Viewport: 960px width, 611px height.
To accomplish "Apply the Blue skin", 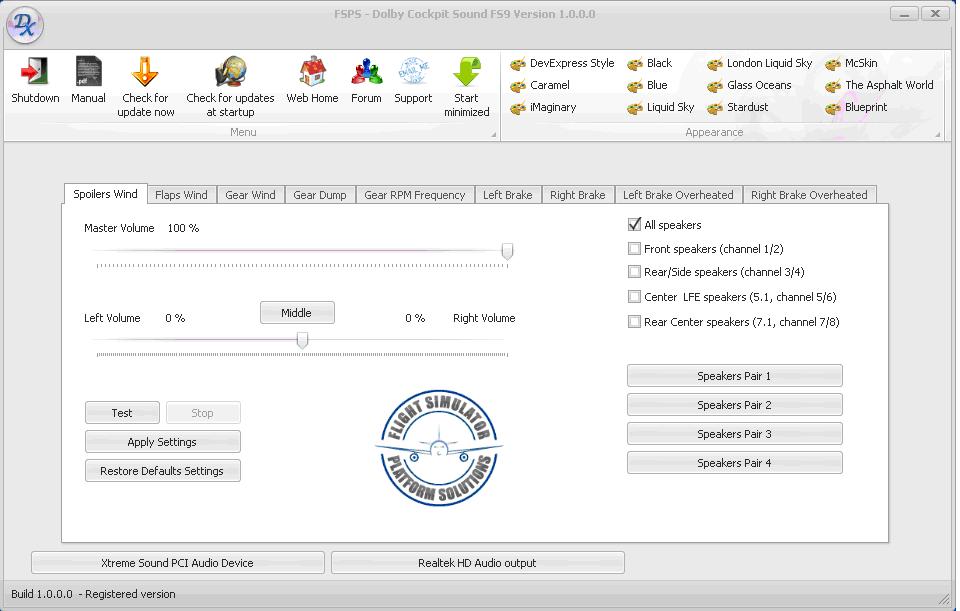I will pos(647,85).
